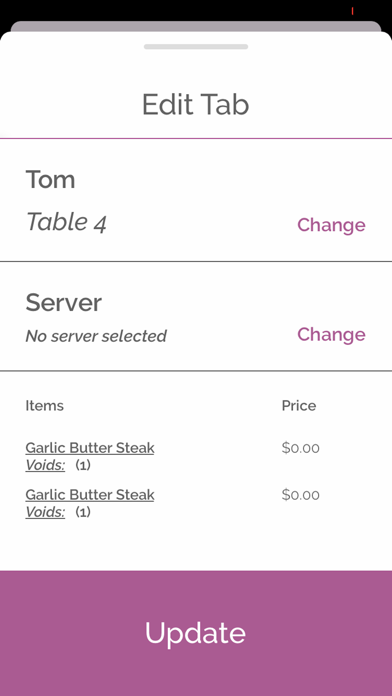The image size is (392, 696).
Task: Select Voids label under first steak item
Action: (x=45, y=465)
